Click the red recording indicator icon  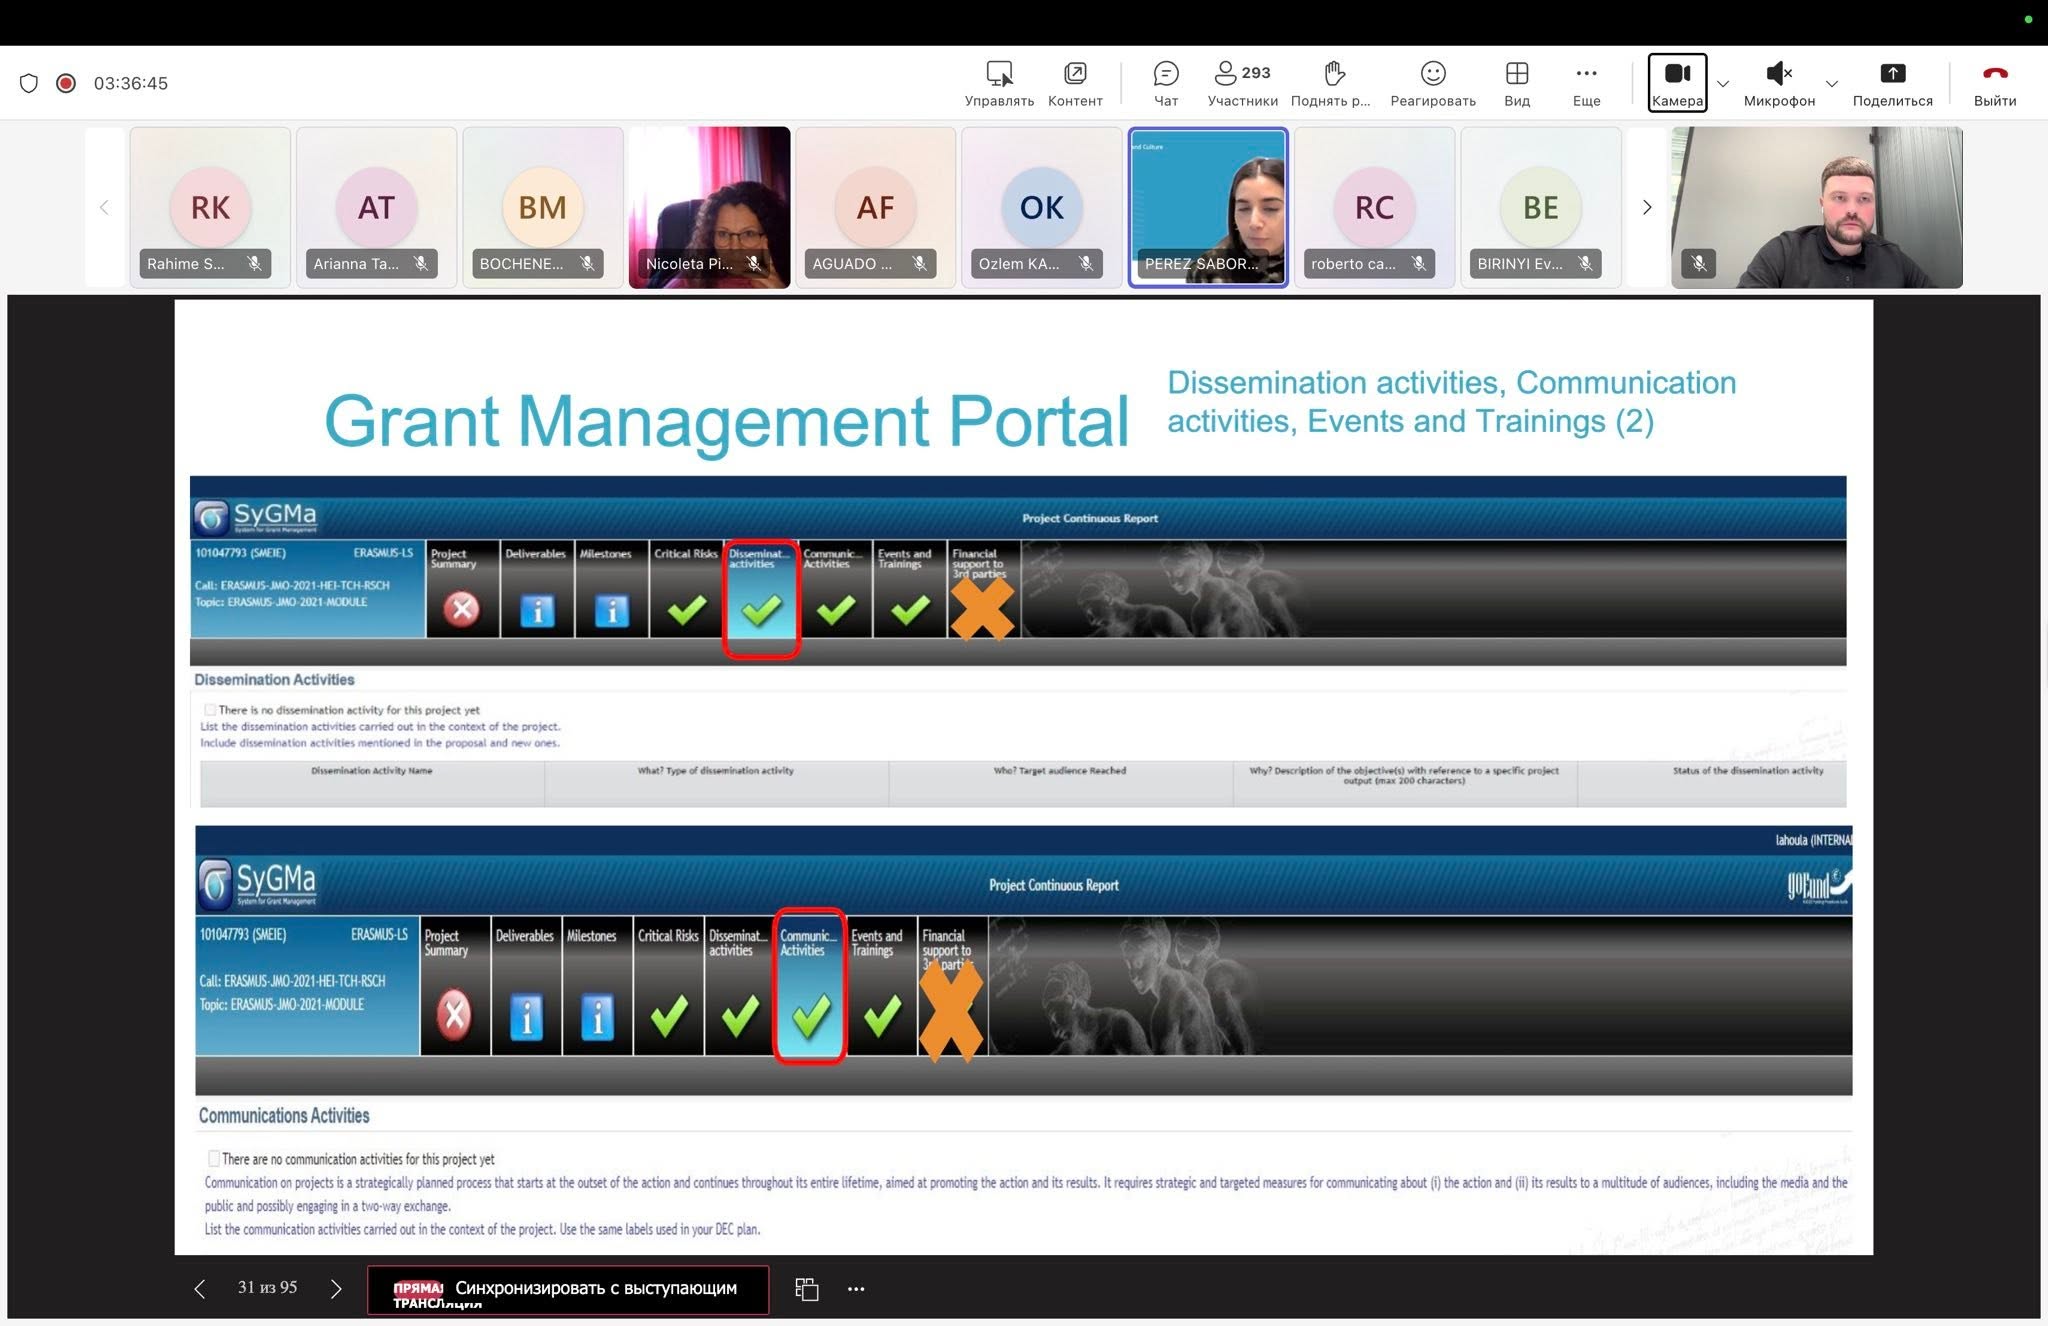(66, 83)
